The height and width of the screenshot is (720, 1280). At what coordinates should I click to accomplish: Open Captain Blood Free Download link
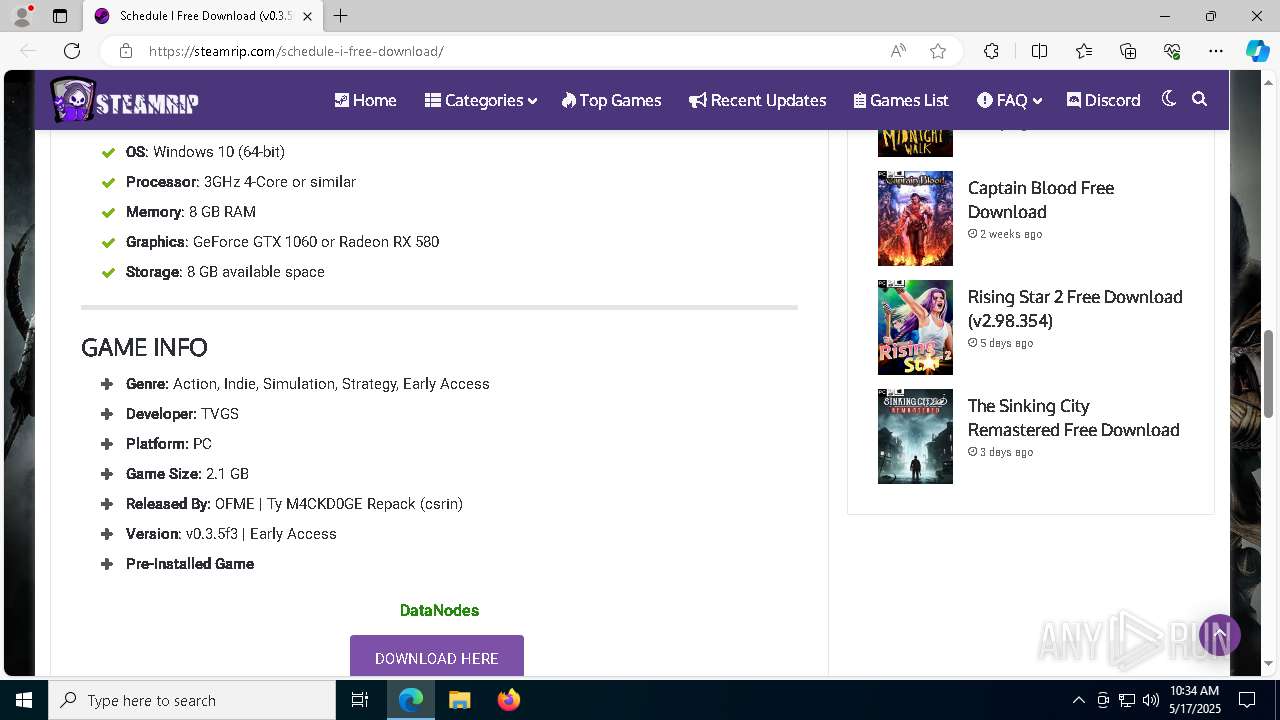coord(1040,200)
